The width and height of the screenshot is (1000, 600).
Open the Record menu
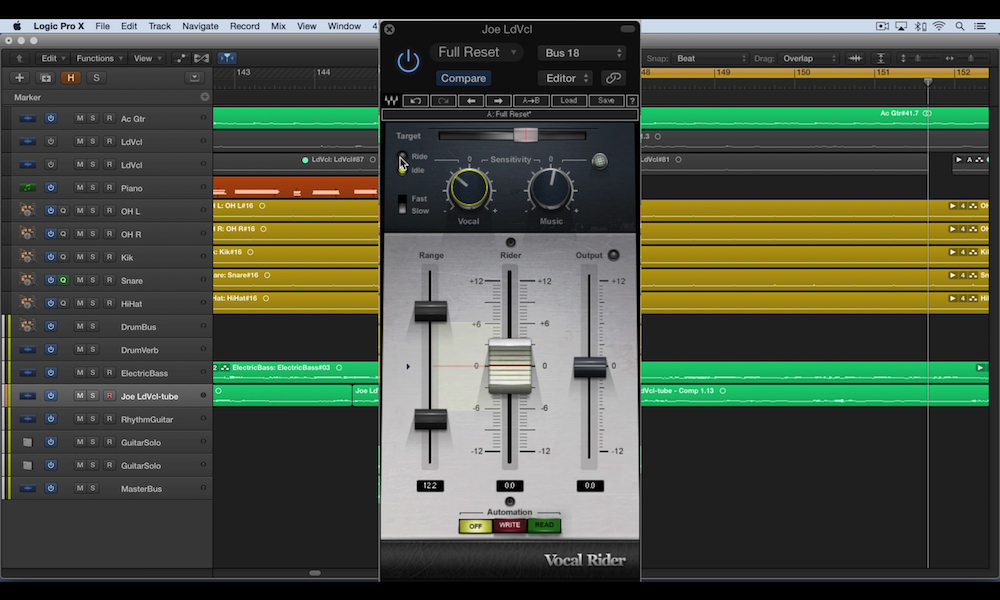click(244, 26)
